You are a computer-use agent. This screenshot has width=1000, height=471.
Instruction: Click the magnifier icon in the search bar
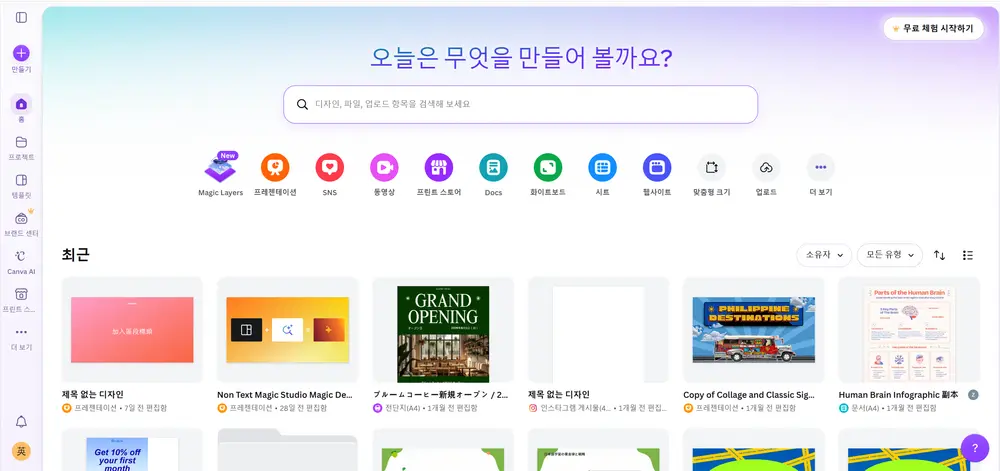tap(302, 105)
